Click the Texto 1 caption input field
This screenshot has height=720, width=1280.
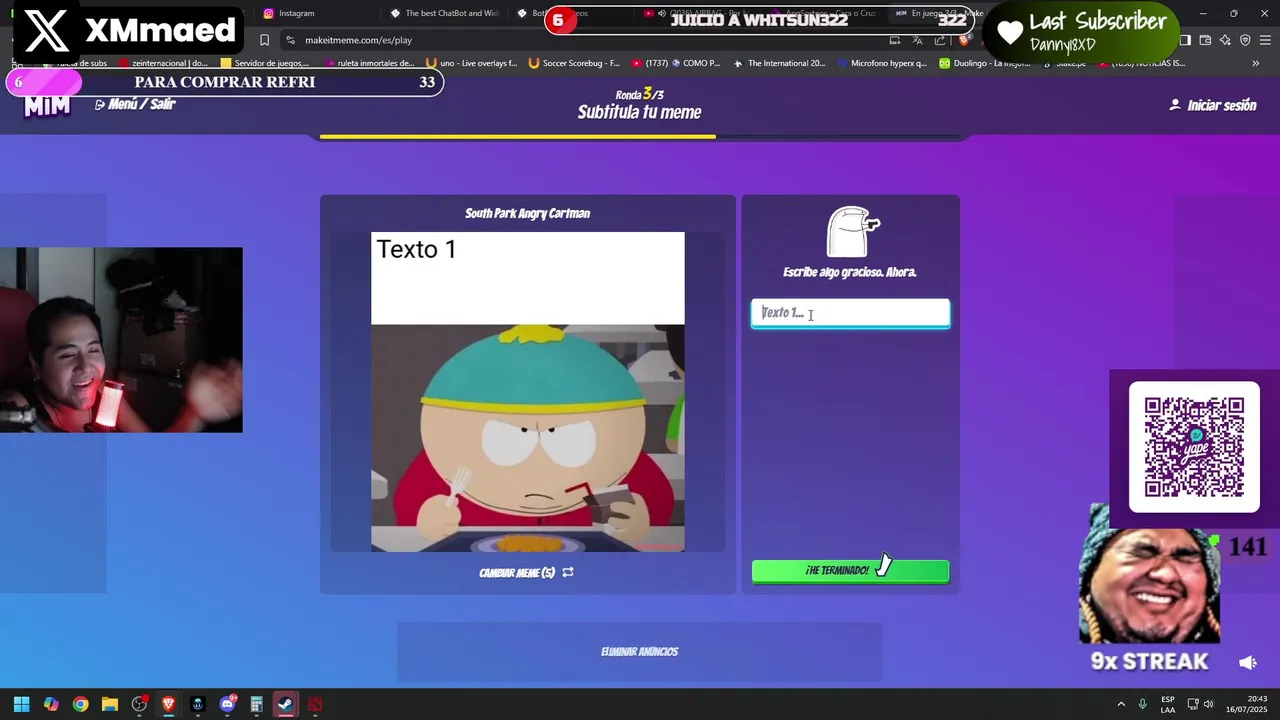[850, 313]
